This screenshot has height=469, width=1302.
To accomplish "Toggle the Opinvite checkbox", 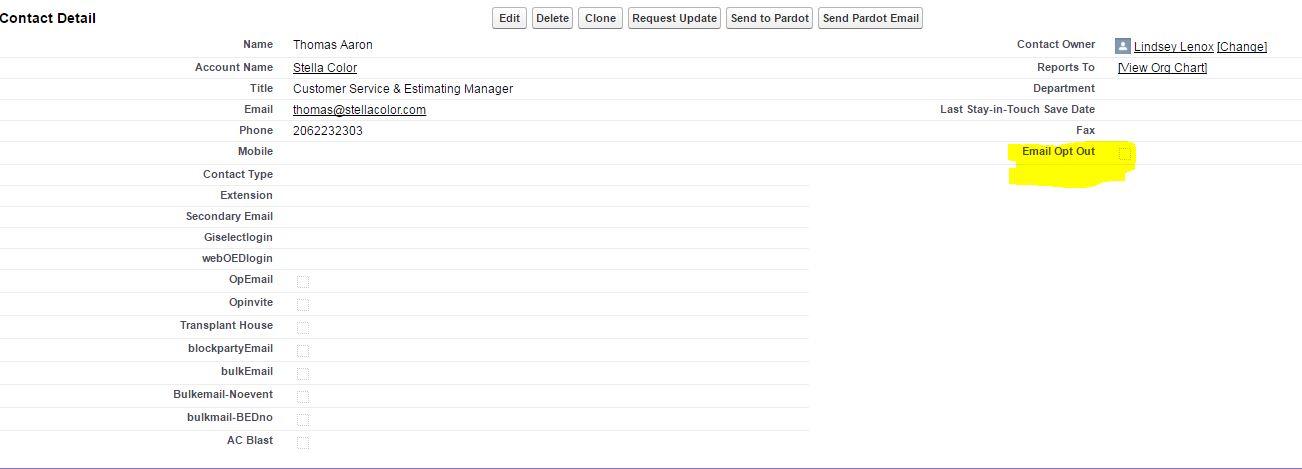I will (x=303, y=304).
